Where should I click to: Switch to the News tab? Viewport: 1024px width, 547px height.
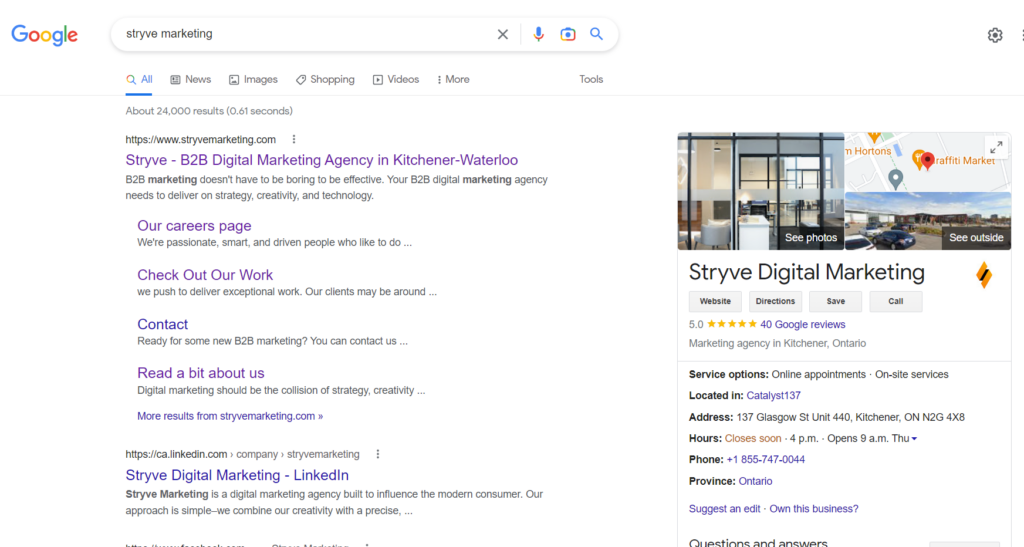tap(191, 80)
